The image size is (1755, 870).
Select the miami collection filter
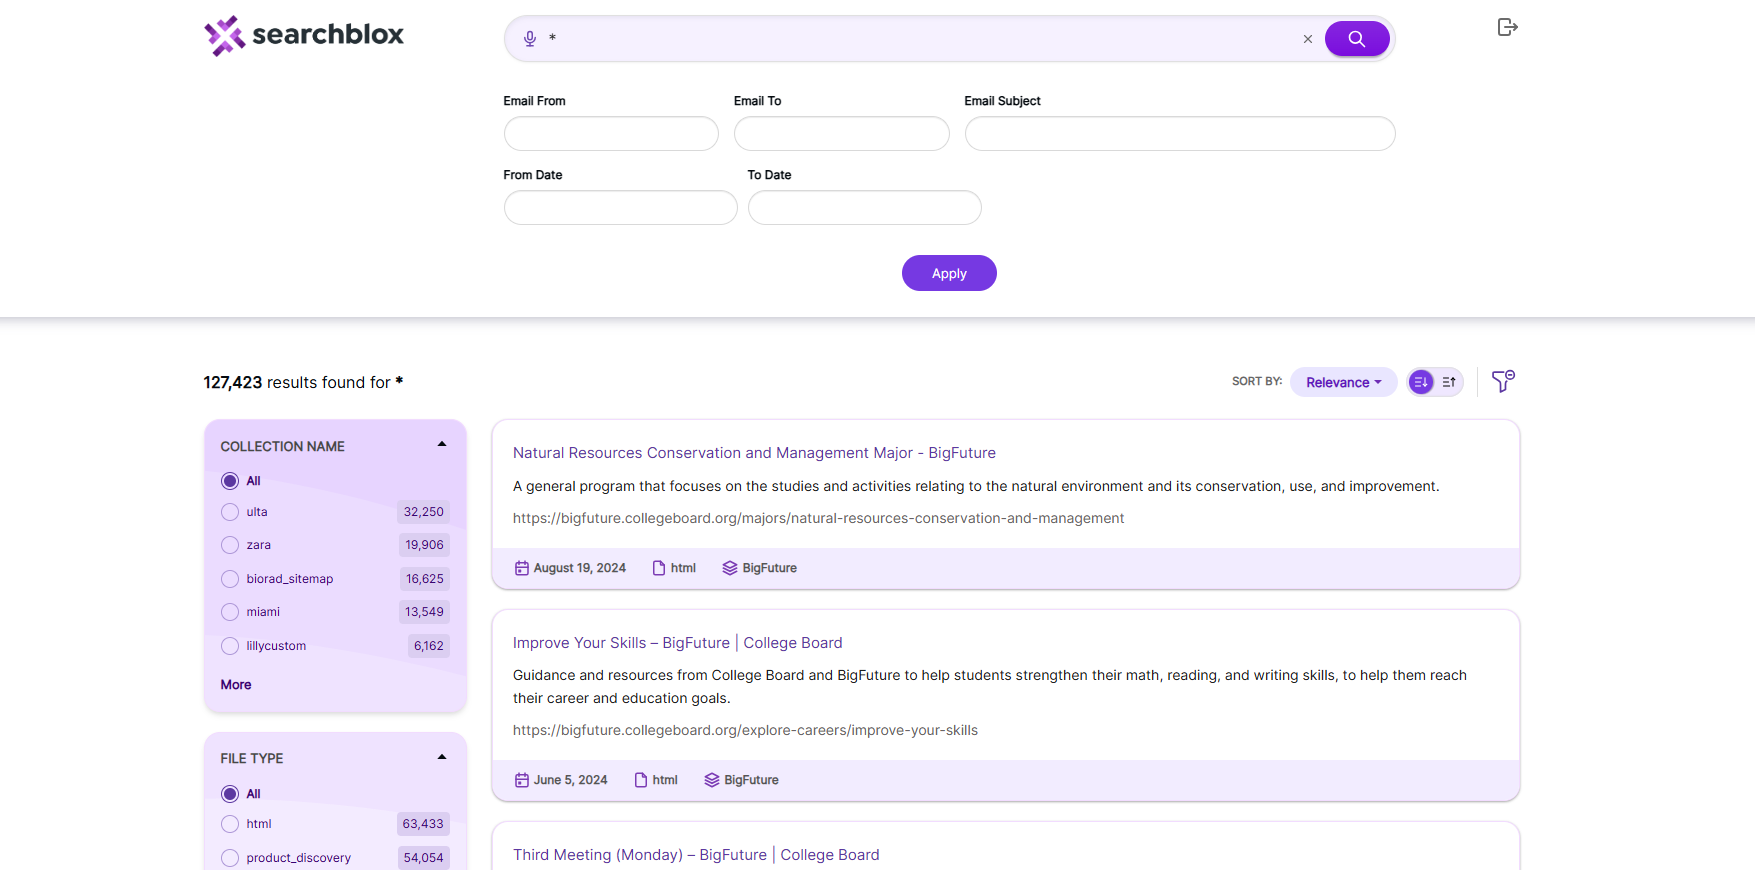pyautogui.click(x=230, y=612)
